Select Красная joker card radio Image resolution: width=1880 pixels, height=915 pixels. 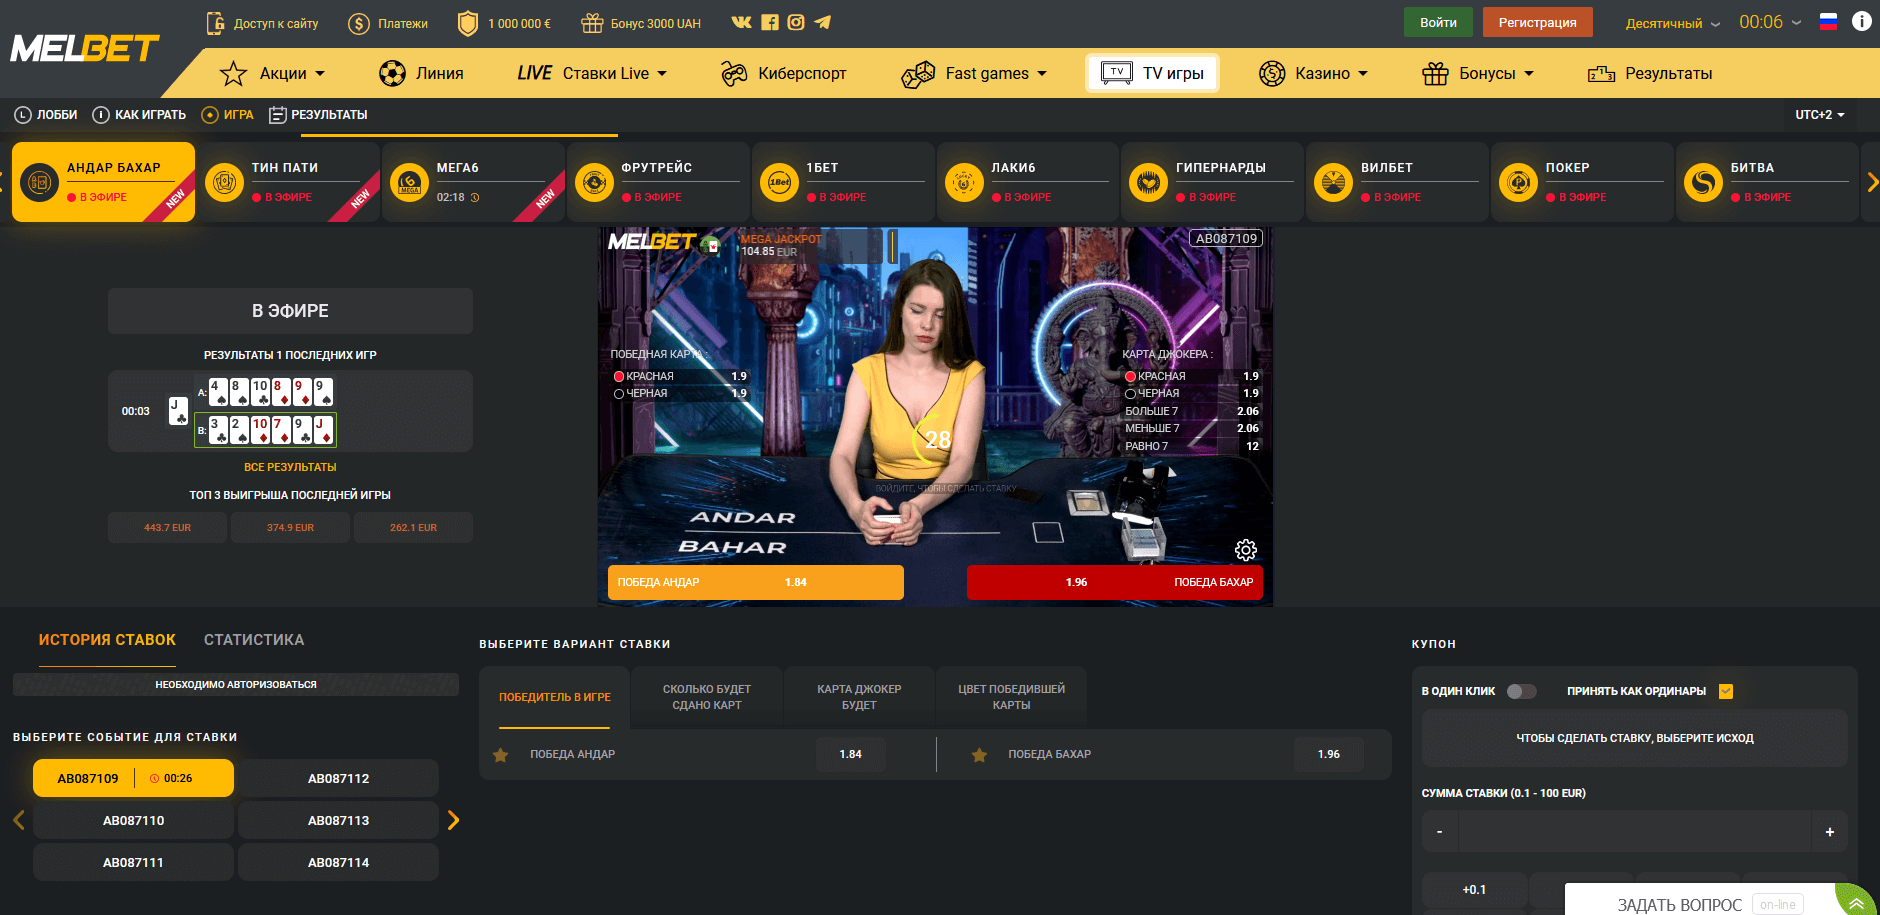click(1130, 377)
